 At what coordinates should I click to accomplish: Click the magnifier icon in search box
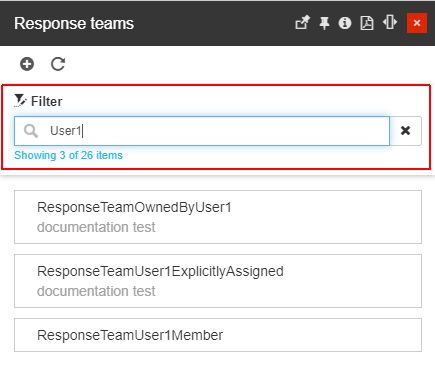(31, 131)
